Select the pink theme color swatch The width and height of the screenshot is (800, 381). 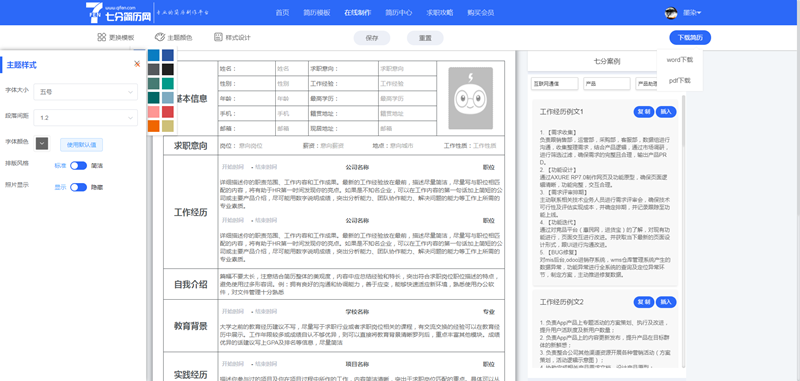point(154,111)
